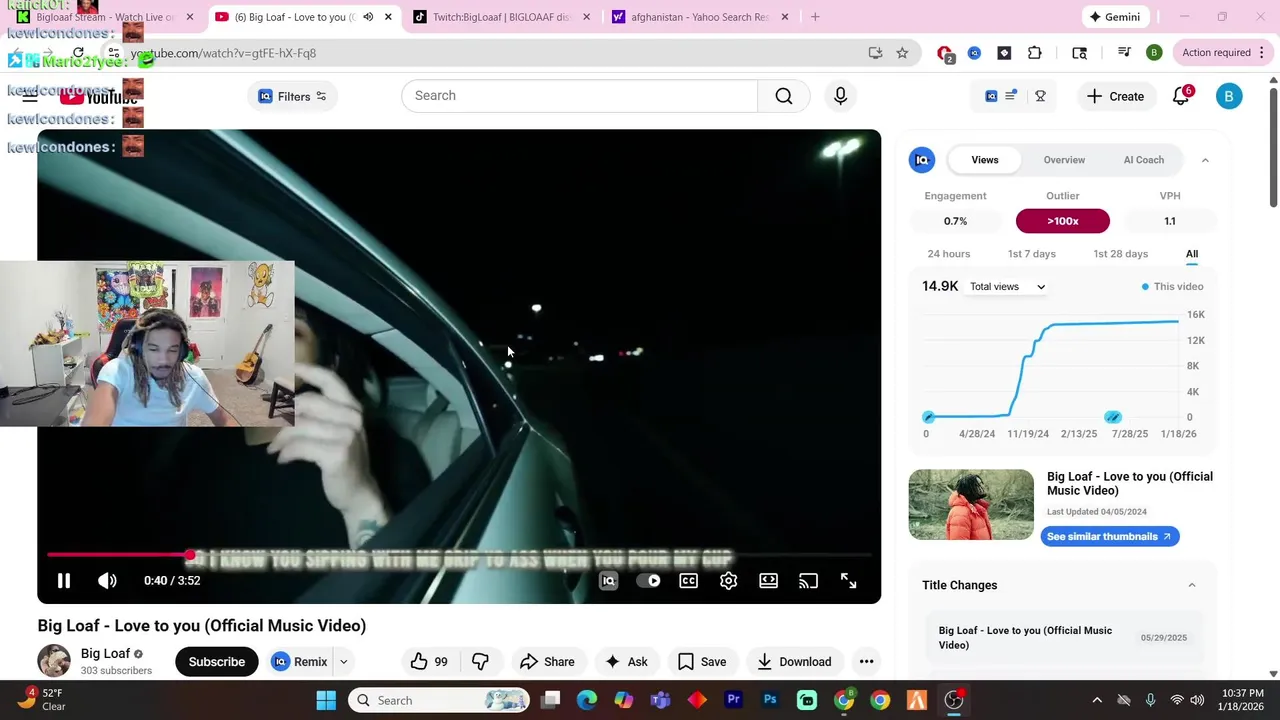Focus the YouTube search field
The image size is (1280, 720).
(x=580, y=96)
